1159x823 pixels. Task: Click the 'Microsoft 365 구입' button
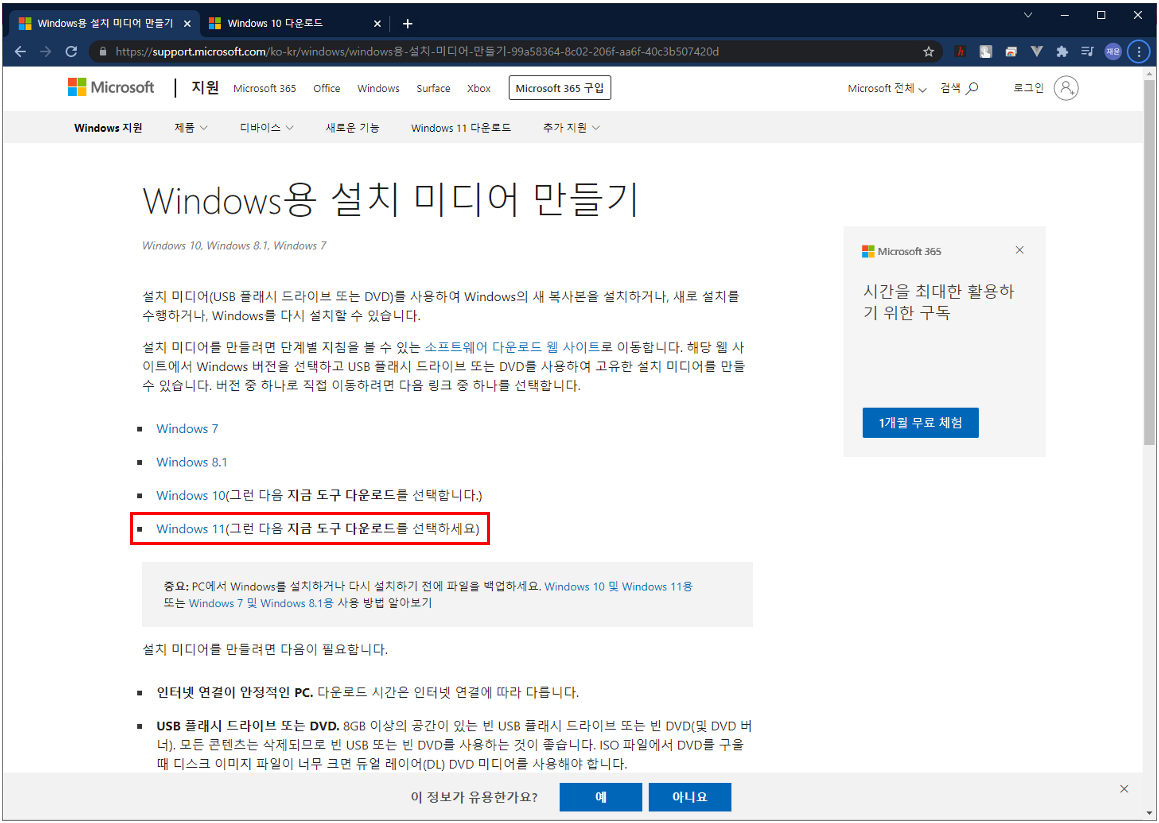(x=560, y=88)
